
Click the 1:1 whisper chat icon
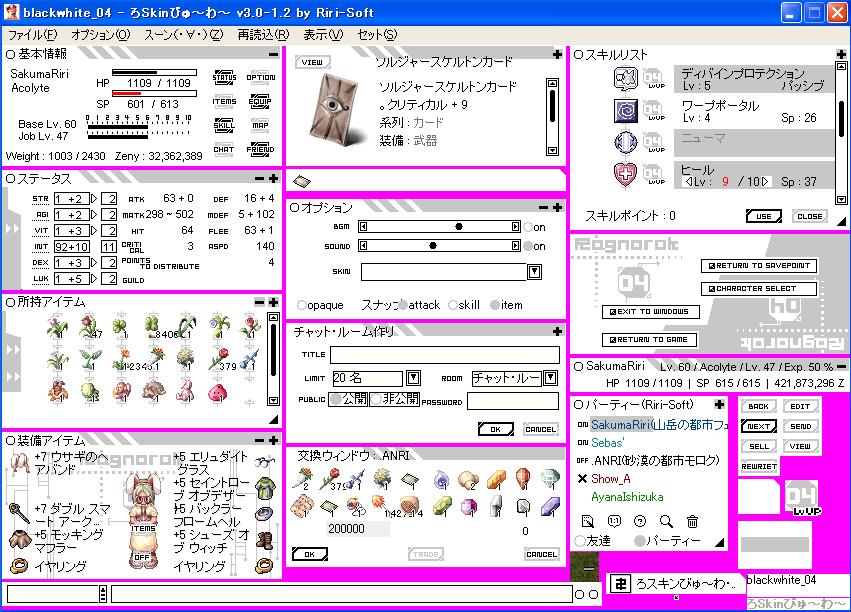[614, 521]
